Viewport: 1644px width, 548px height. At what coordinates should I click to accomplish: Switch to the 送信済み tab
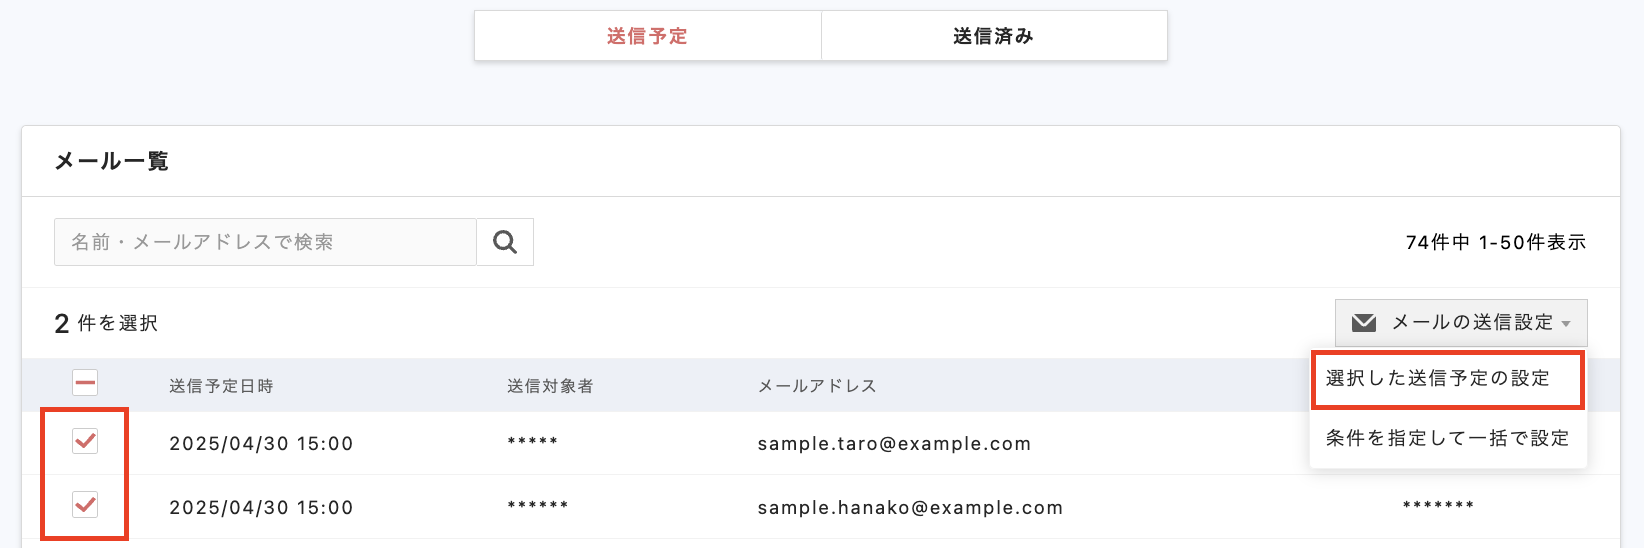tap(993, 36)
